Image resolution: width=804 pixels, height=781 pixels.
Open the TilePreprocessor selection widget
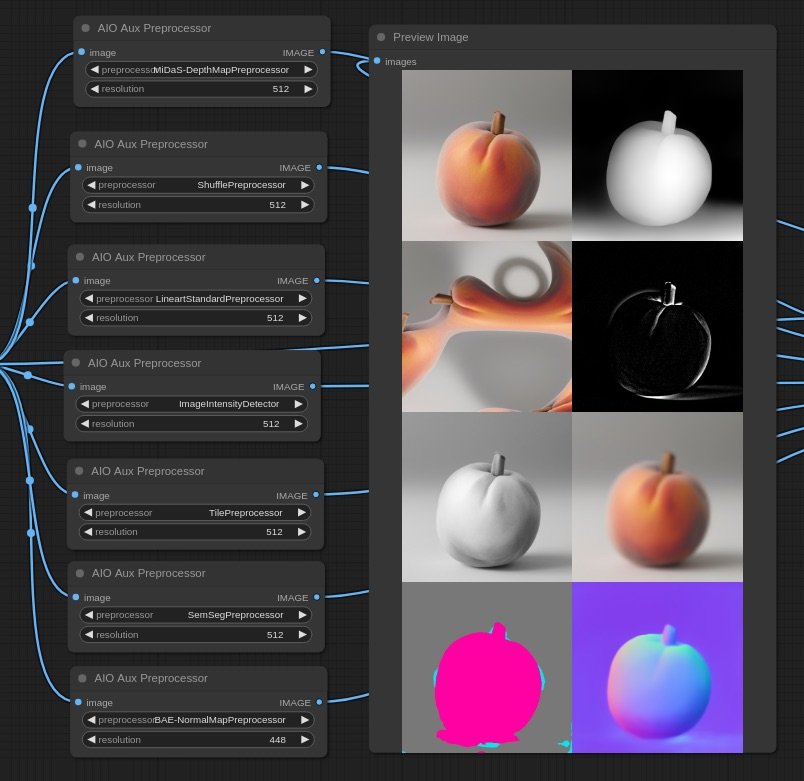(x=195, y=512)
